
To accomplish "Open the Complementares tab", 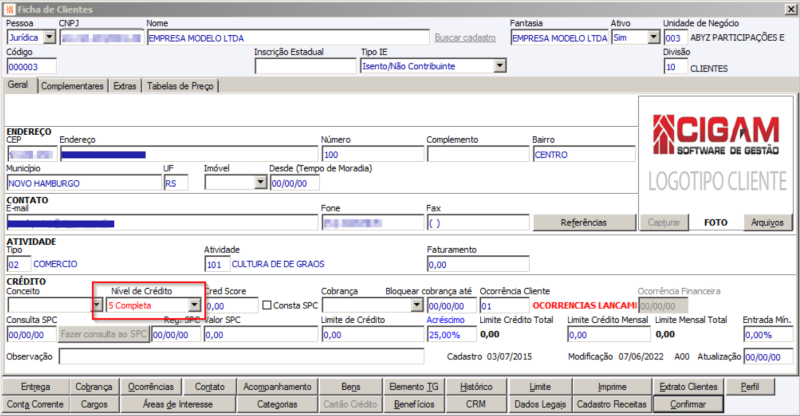I will [72, 86].
